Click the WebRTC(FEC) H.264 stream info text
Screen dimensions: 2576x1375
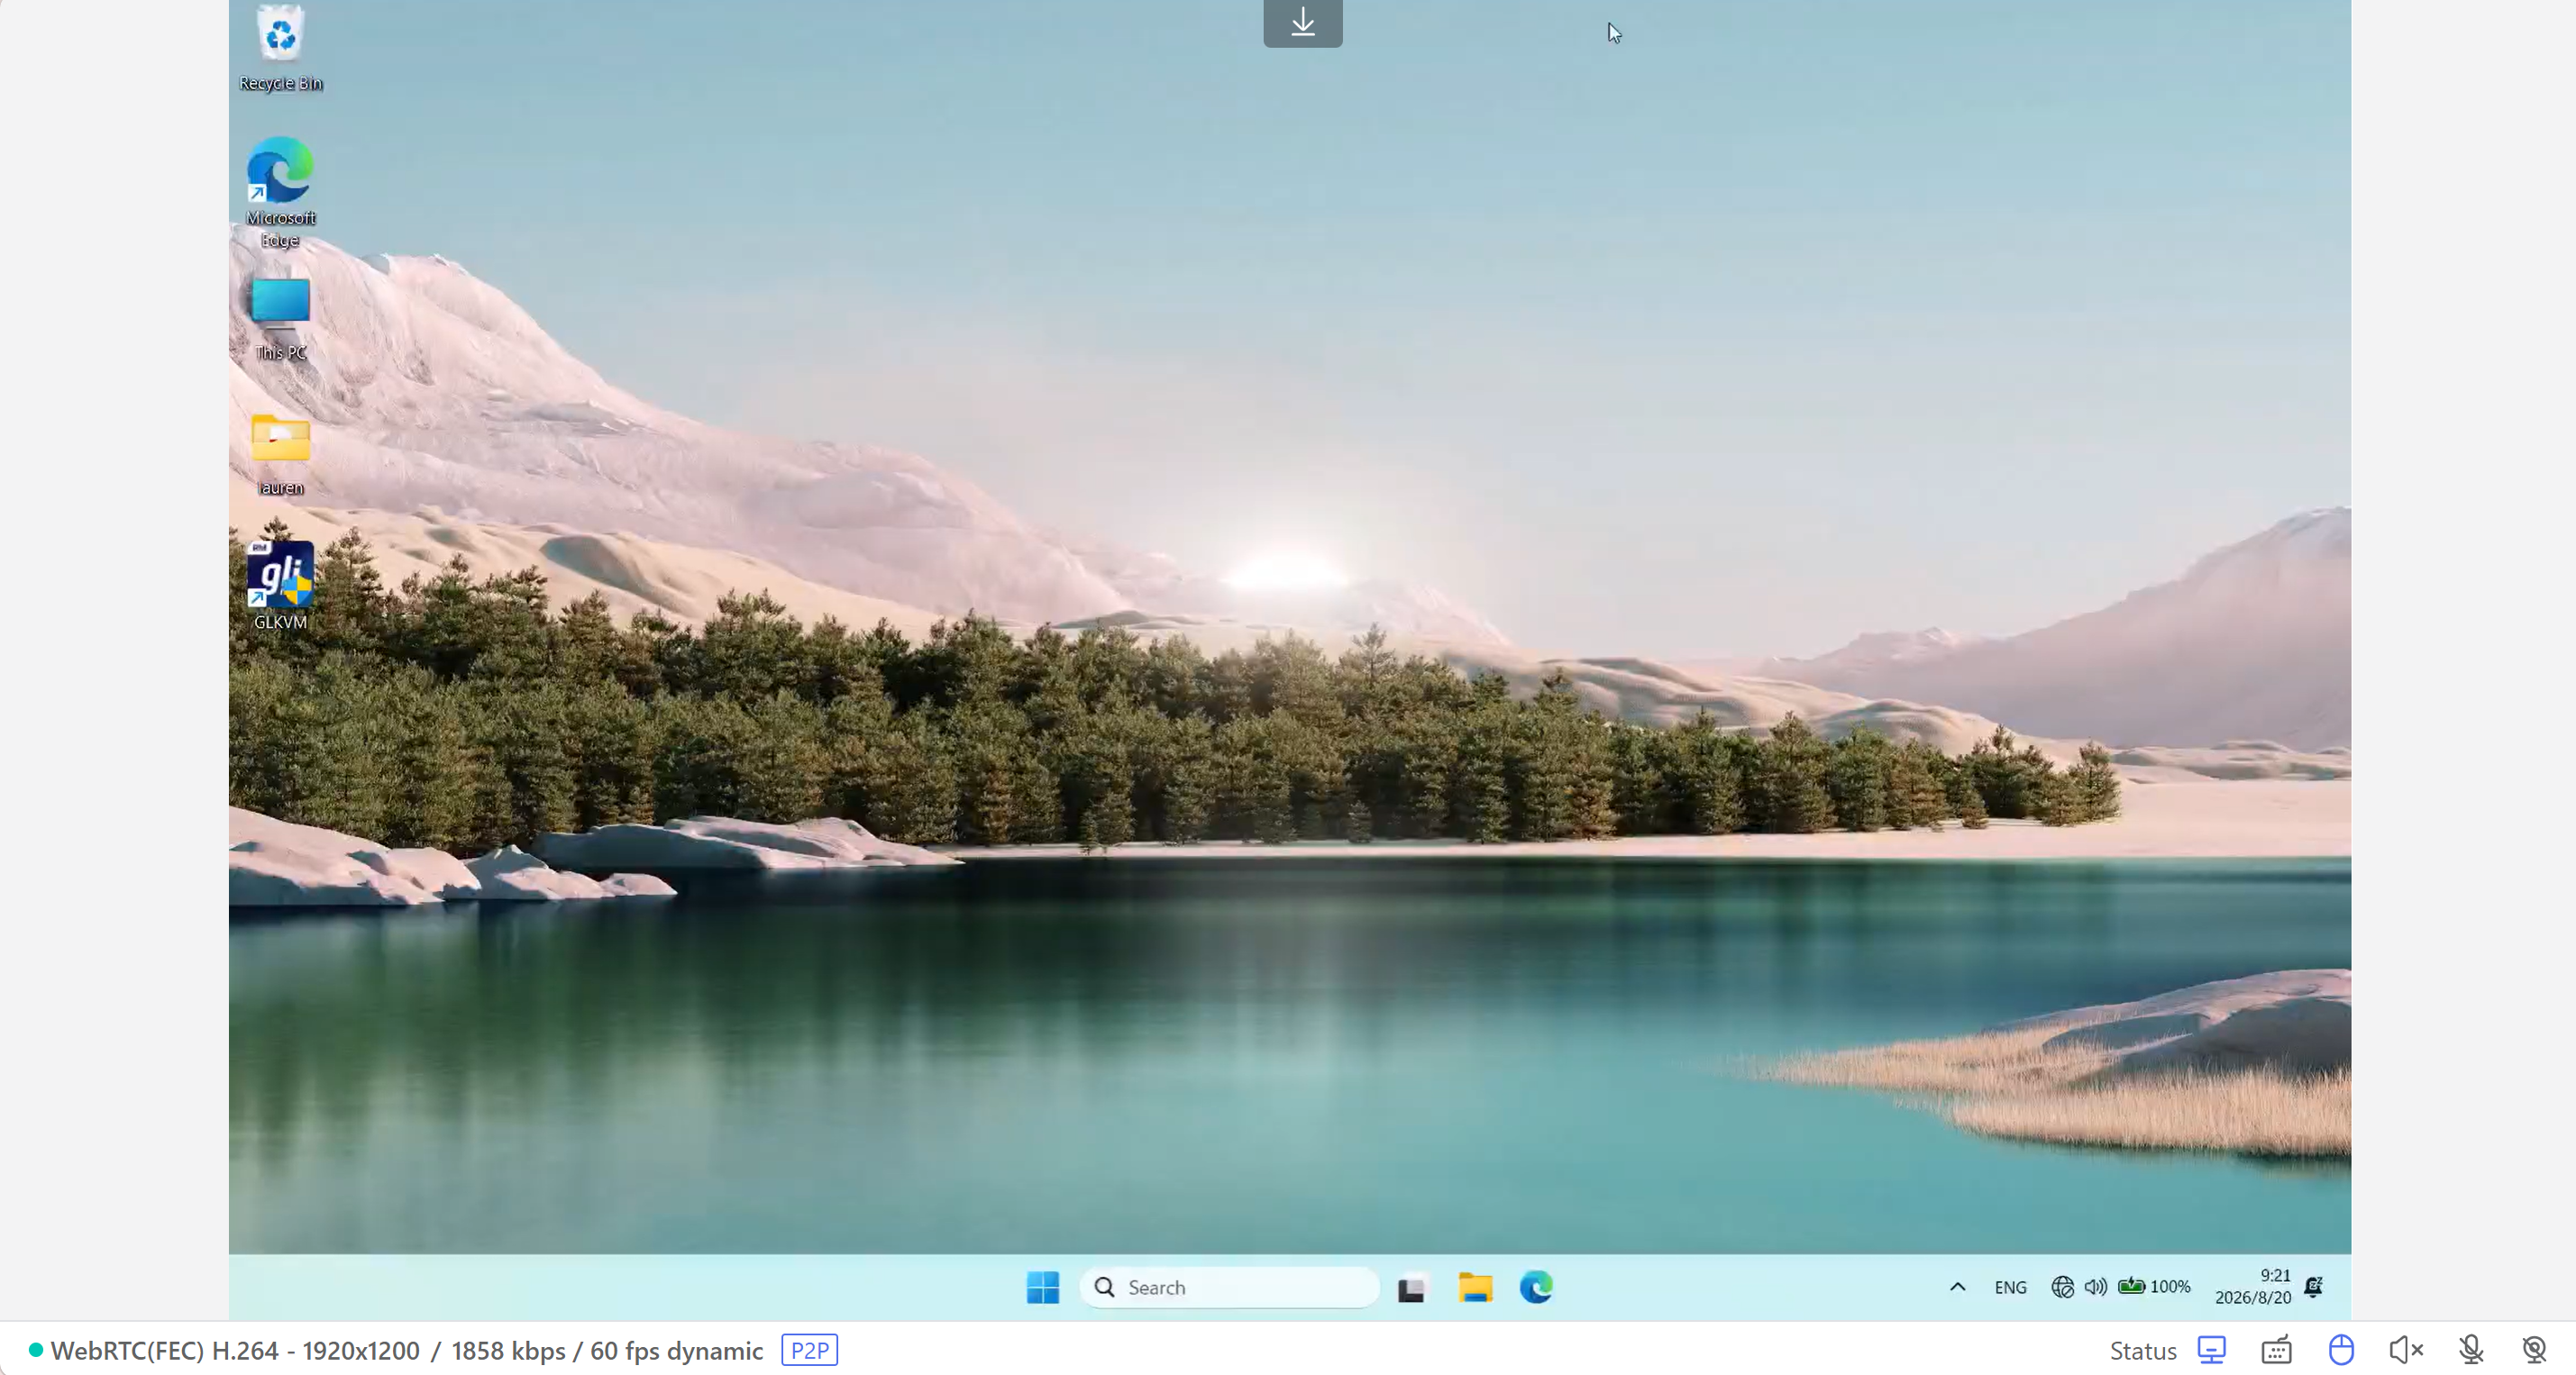click(x=407, y=1351)
